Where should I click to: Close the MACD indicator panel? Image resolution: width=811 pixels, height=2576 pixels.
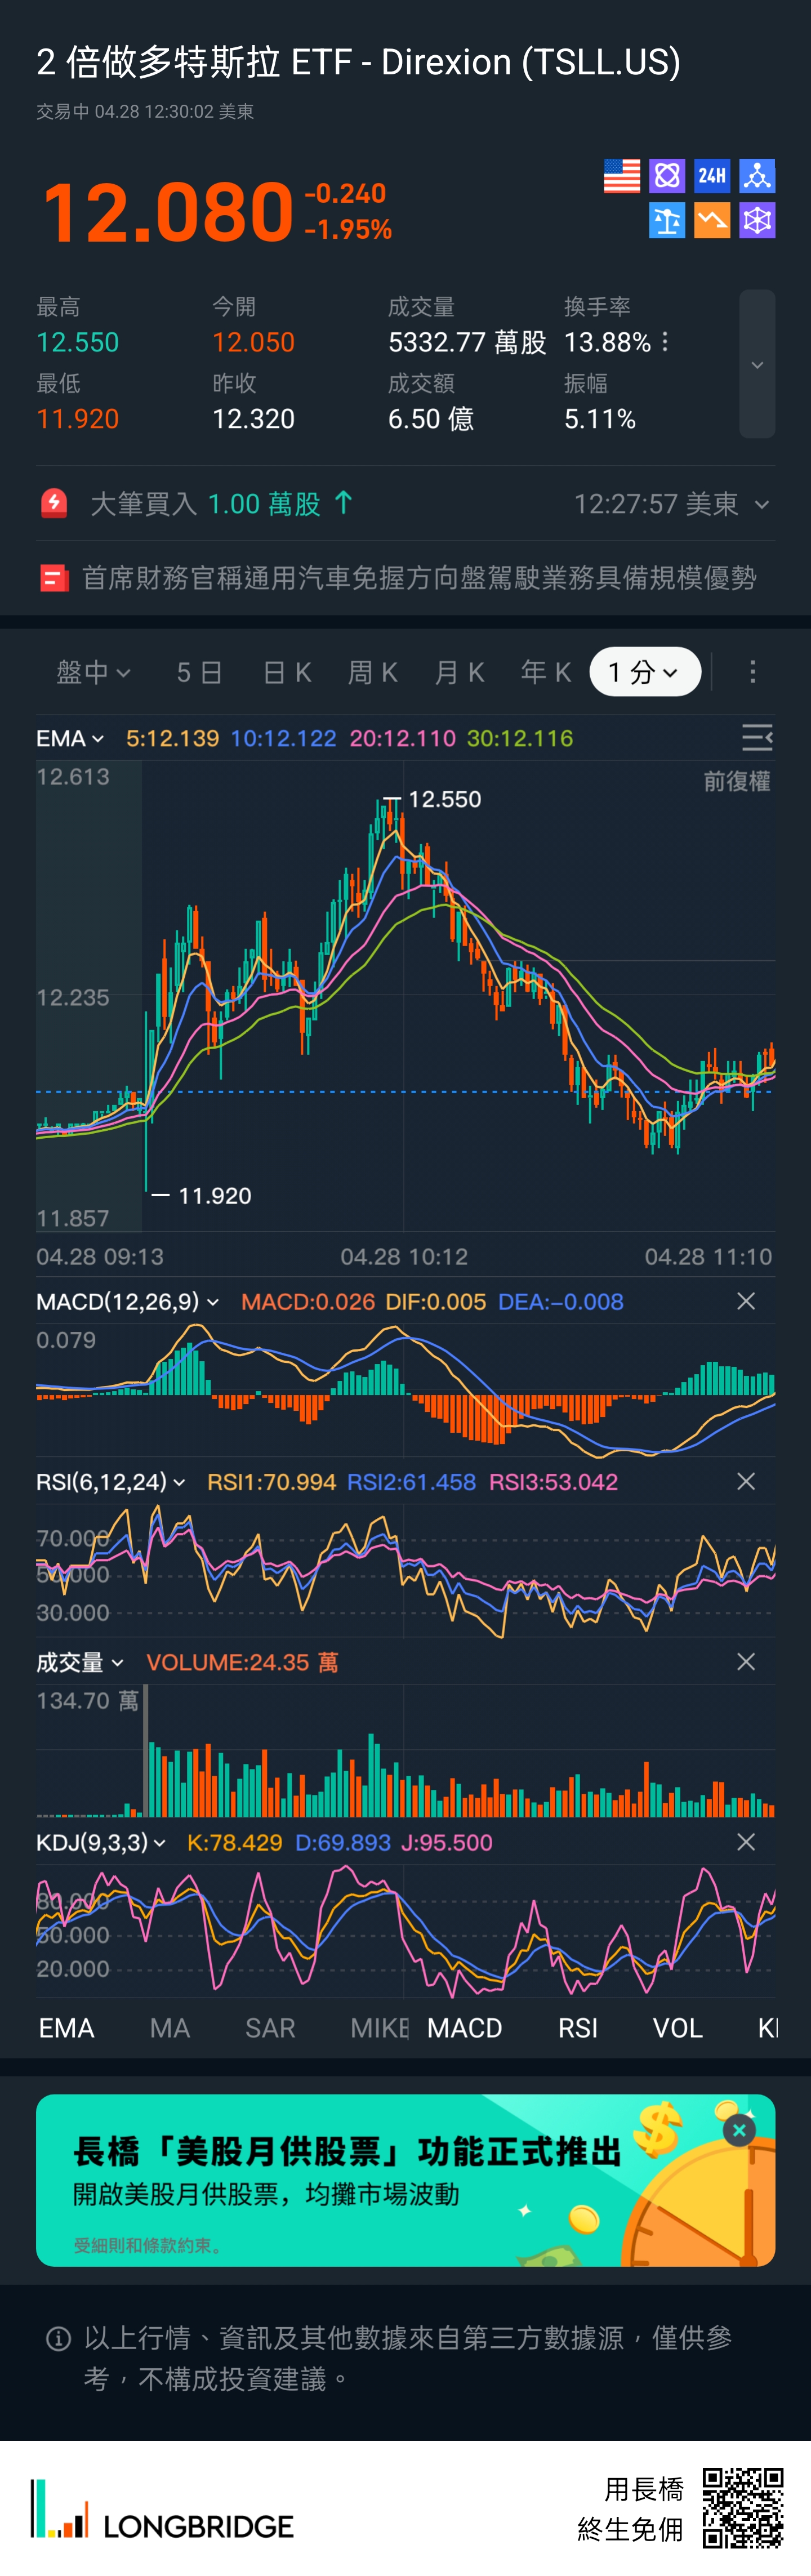click(745, 1301)
